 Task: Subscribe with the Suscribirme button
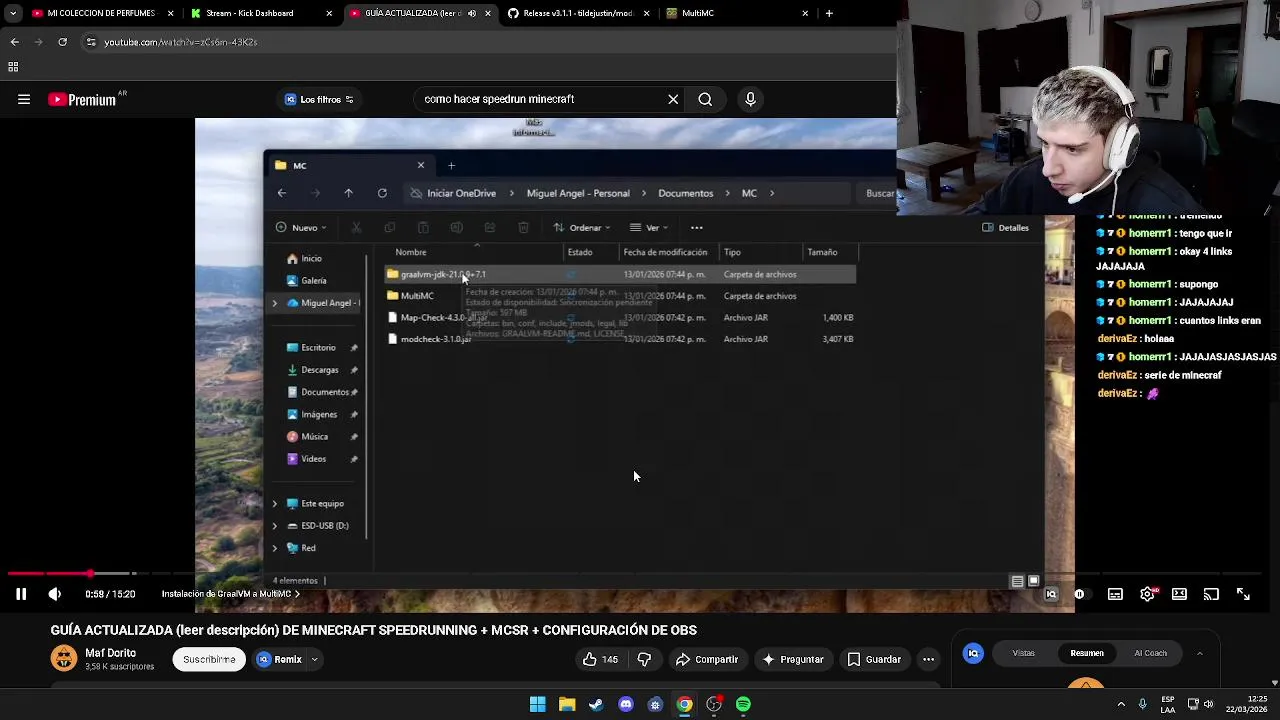click(x=209, y=659)
